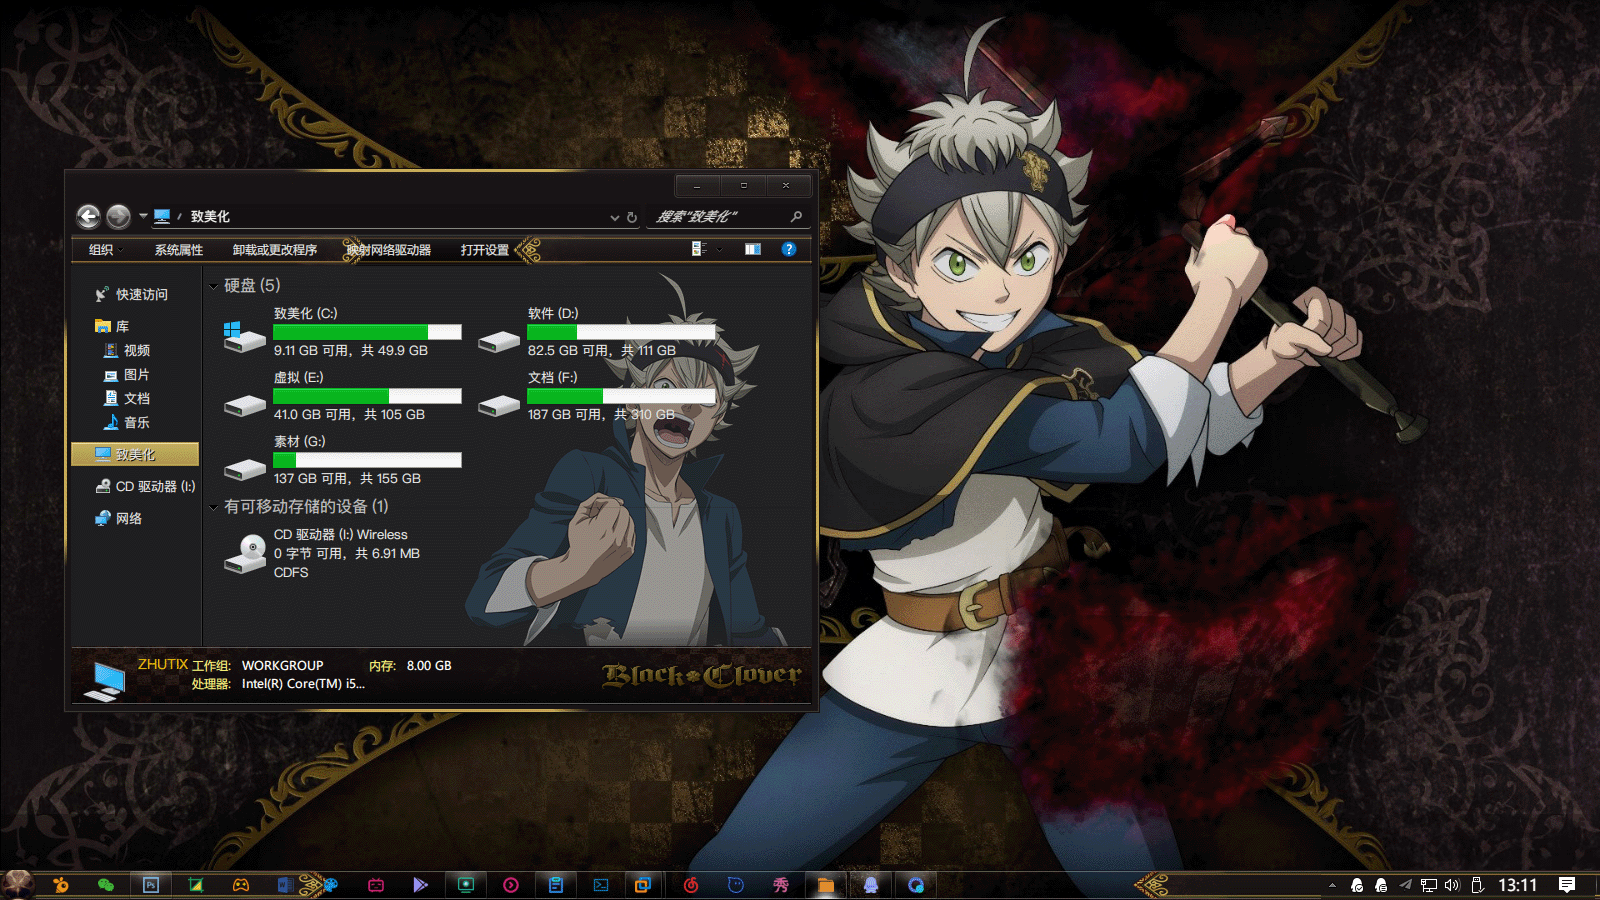Click the Forward navigation arrow
This screenshot has width=1600, height=900.
pos(118,216)
